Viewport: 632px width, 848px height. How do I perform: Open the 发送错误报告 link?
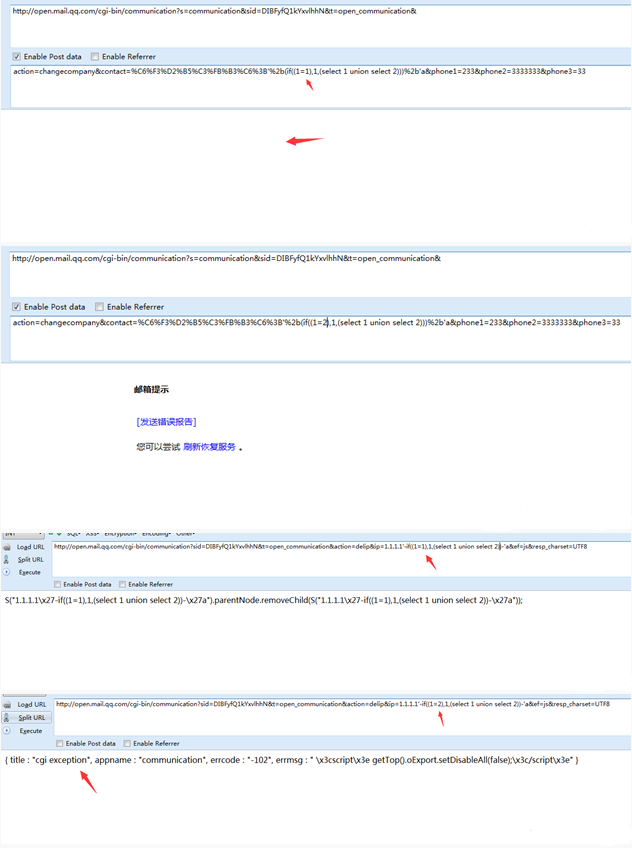click(x=166, y=422)
